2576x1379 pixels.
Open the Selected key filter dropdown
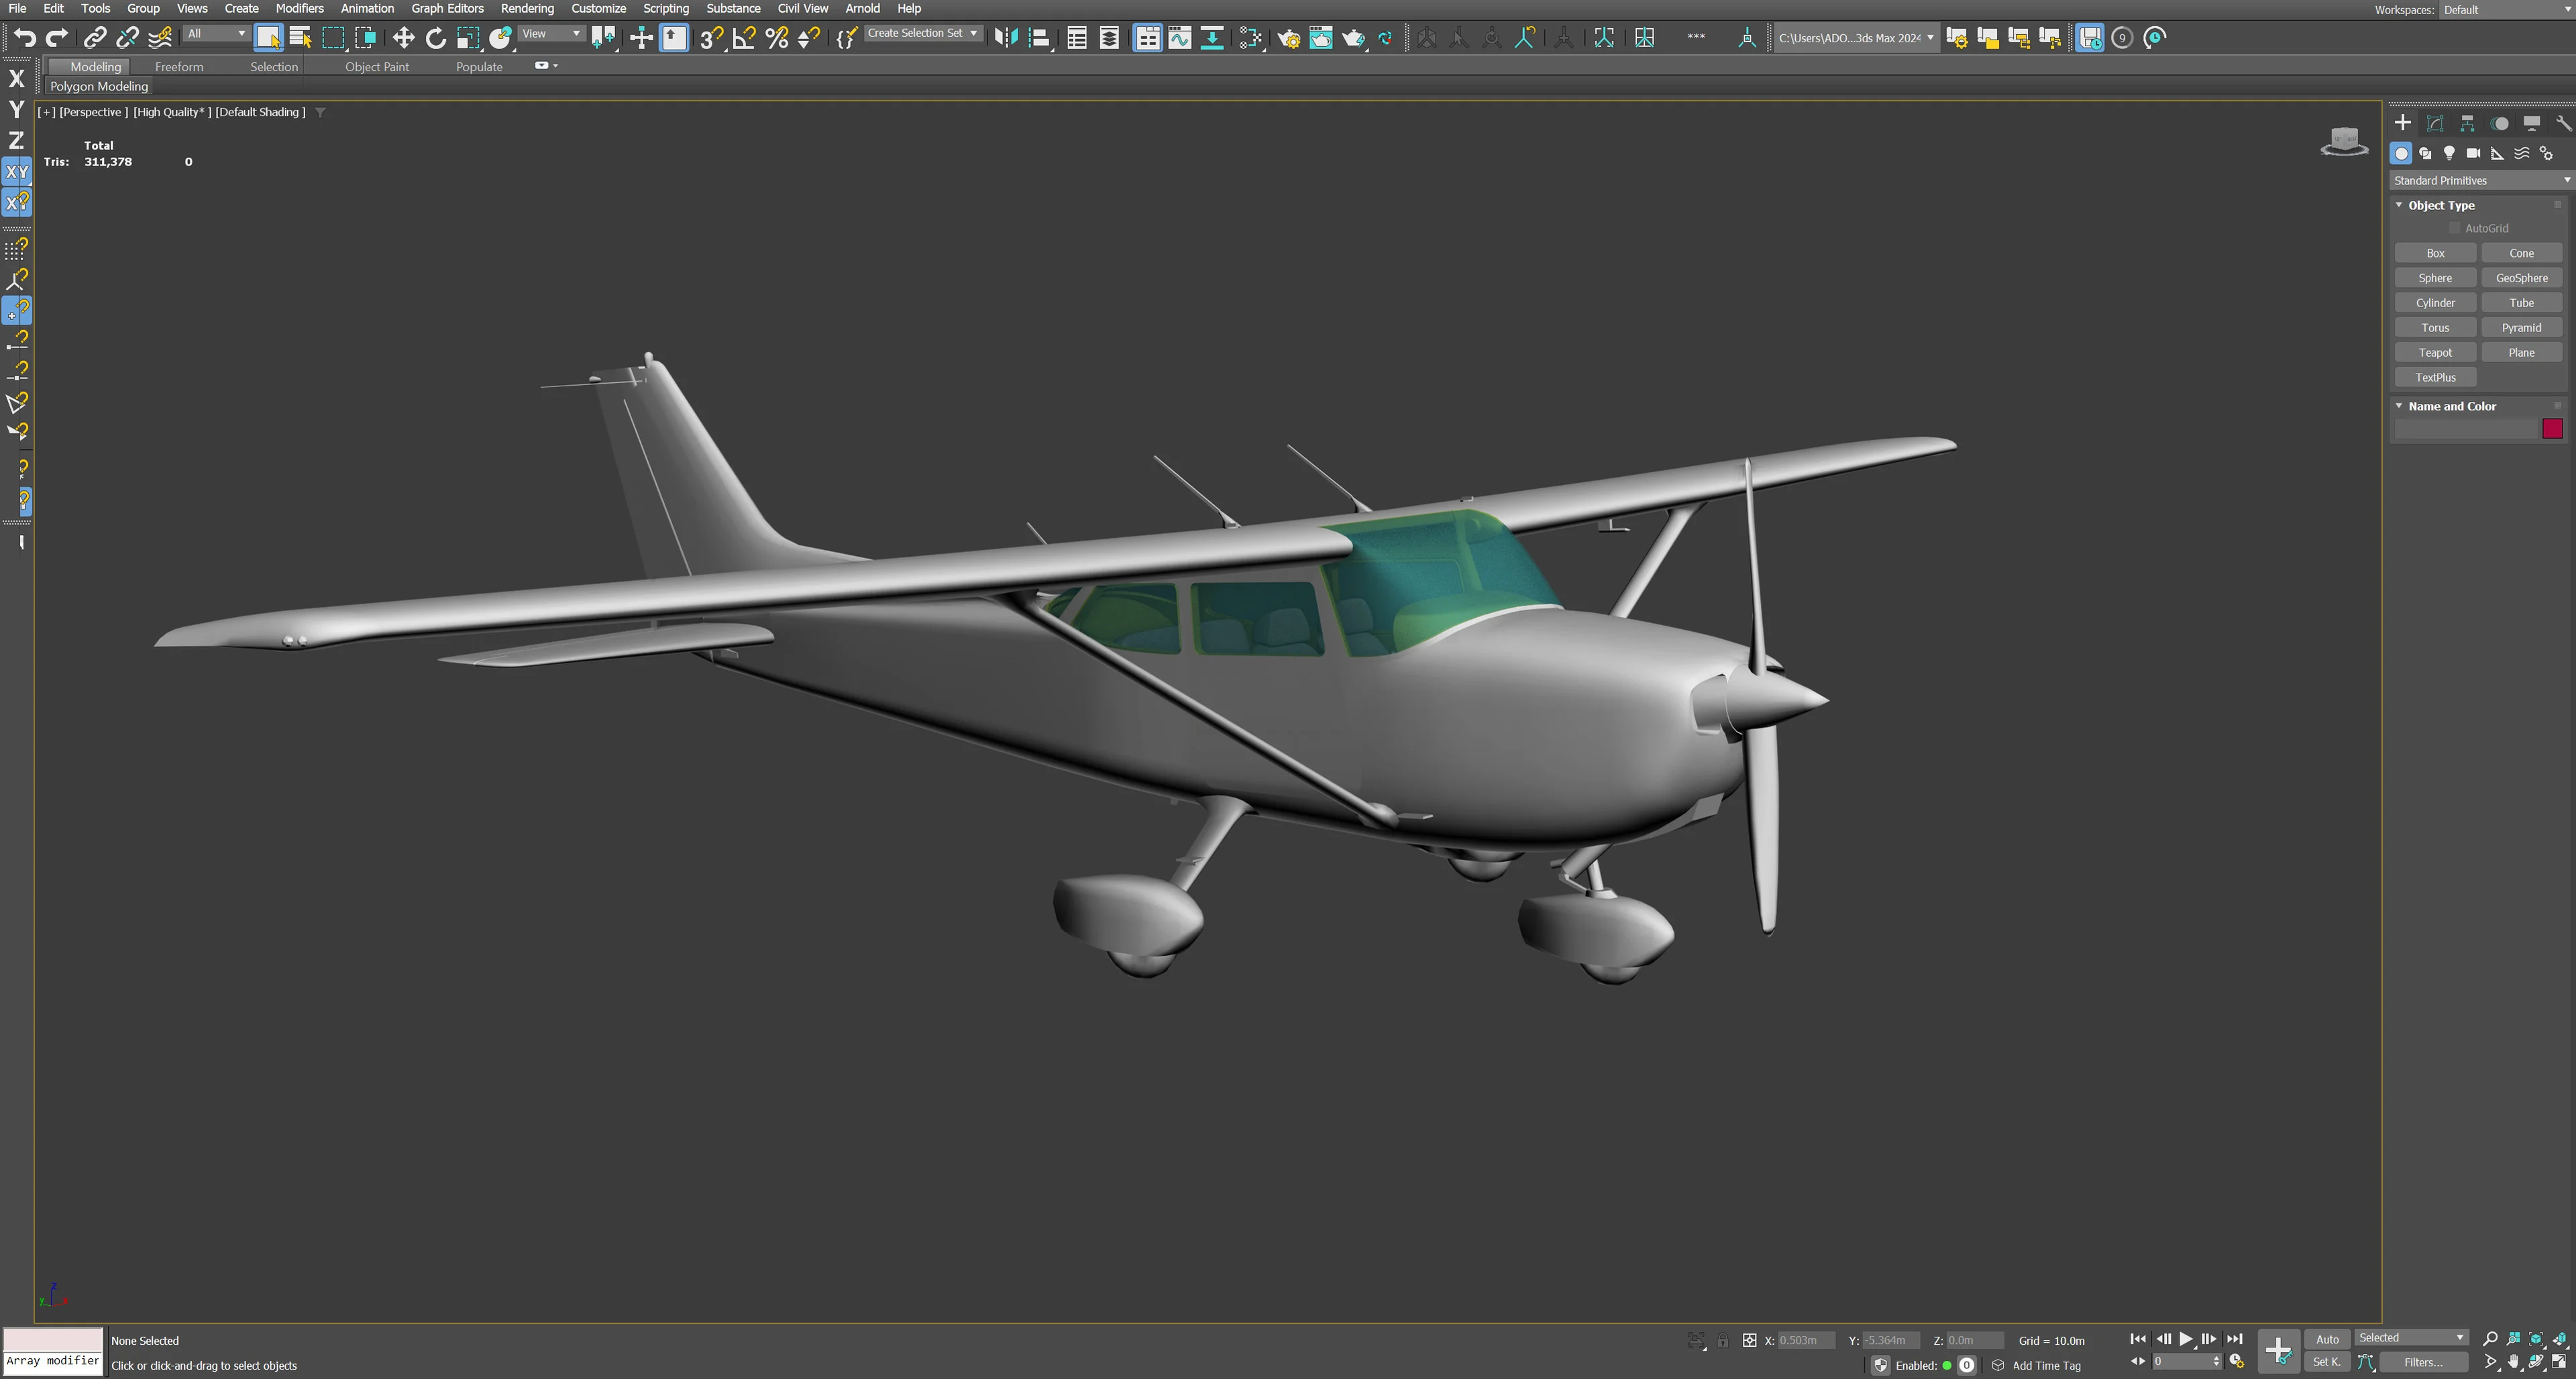click(x=2411, y=1338)
